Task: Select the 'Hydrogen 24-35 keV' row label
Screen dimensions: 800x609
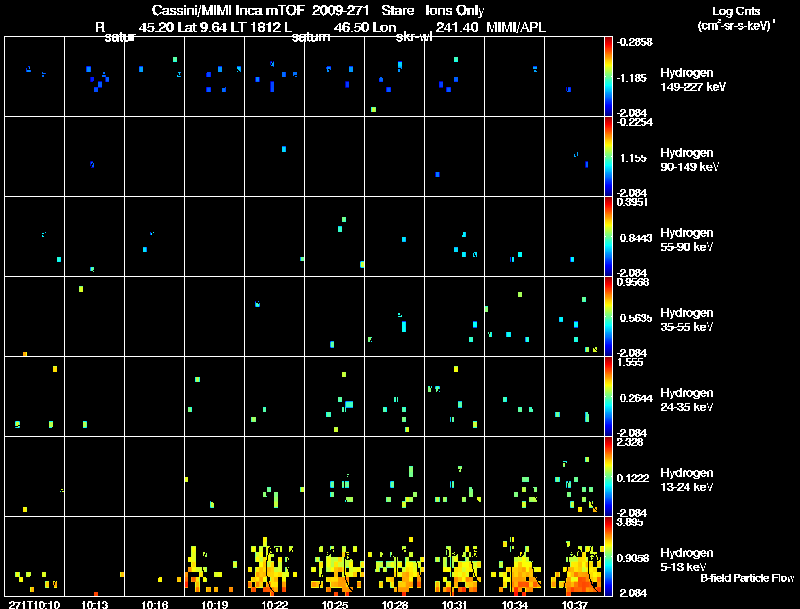Action: pyautogui.click(x=687, y=400)
